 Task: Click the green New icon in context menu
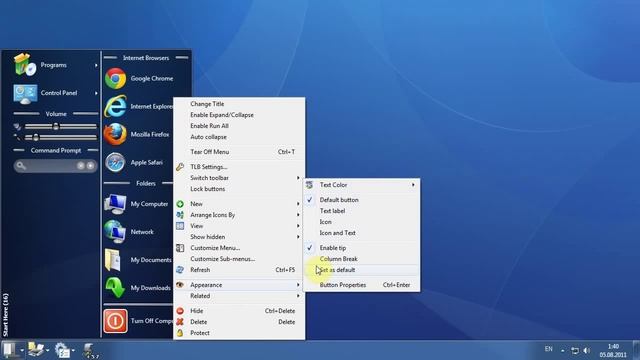click(180, 204)
